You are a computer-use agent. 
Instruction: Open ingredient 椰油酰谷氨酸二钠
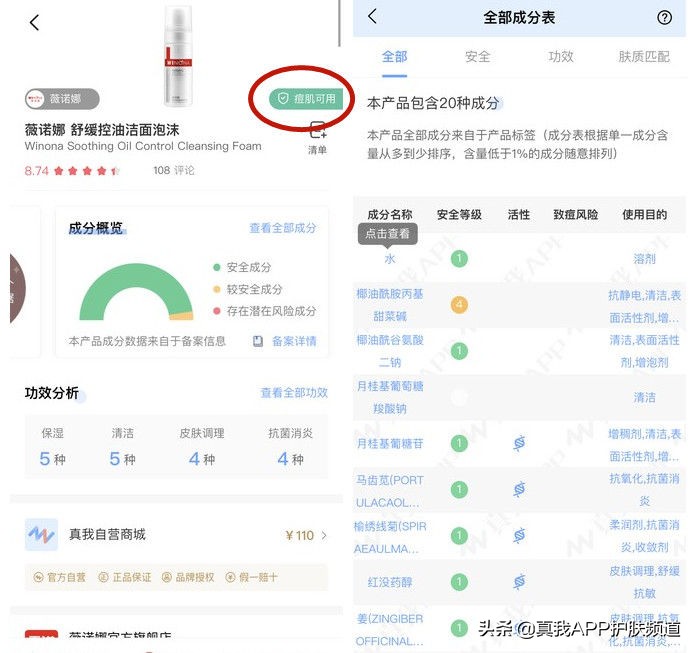pyautogui.click(x=390, y=351)
